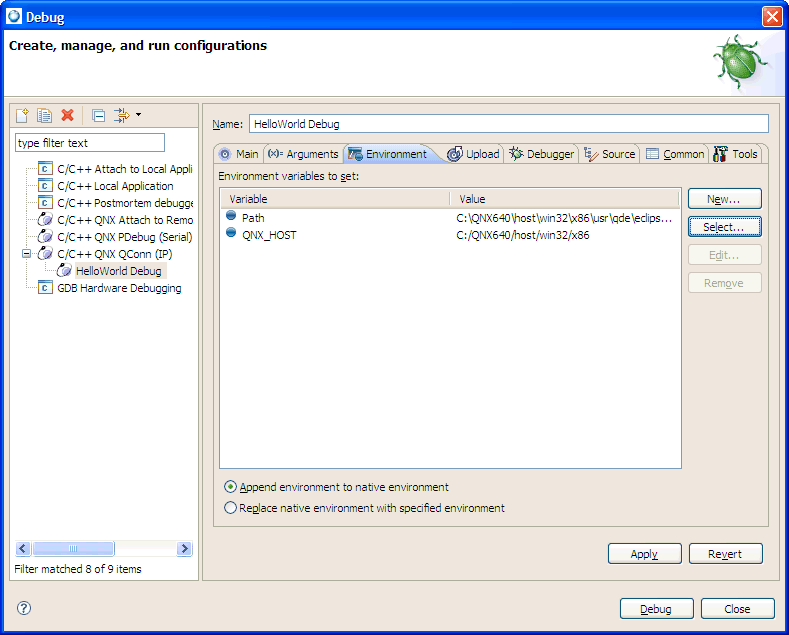Click the Path variable icon
Image resolution: width=789 pixels, height=635 pixels.
[231, 217]
